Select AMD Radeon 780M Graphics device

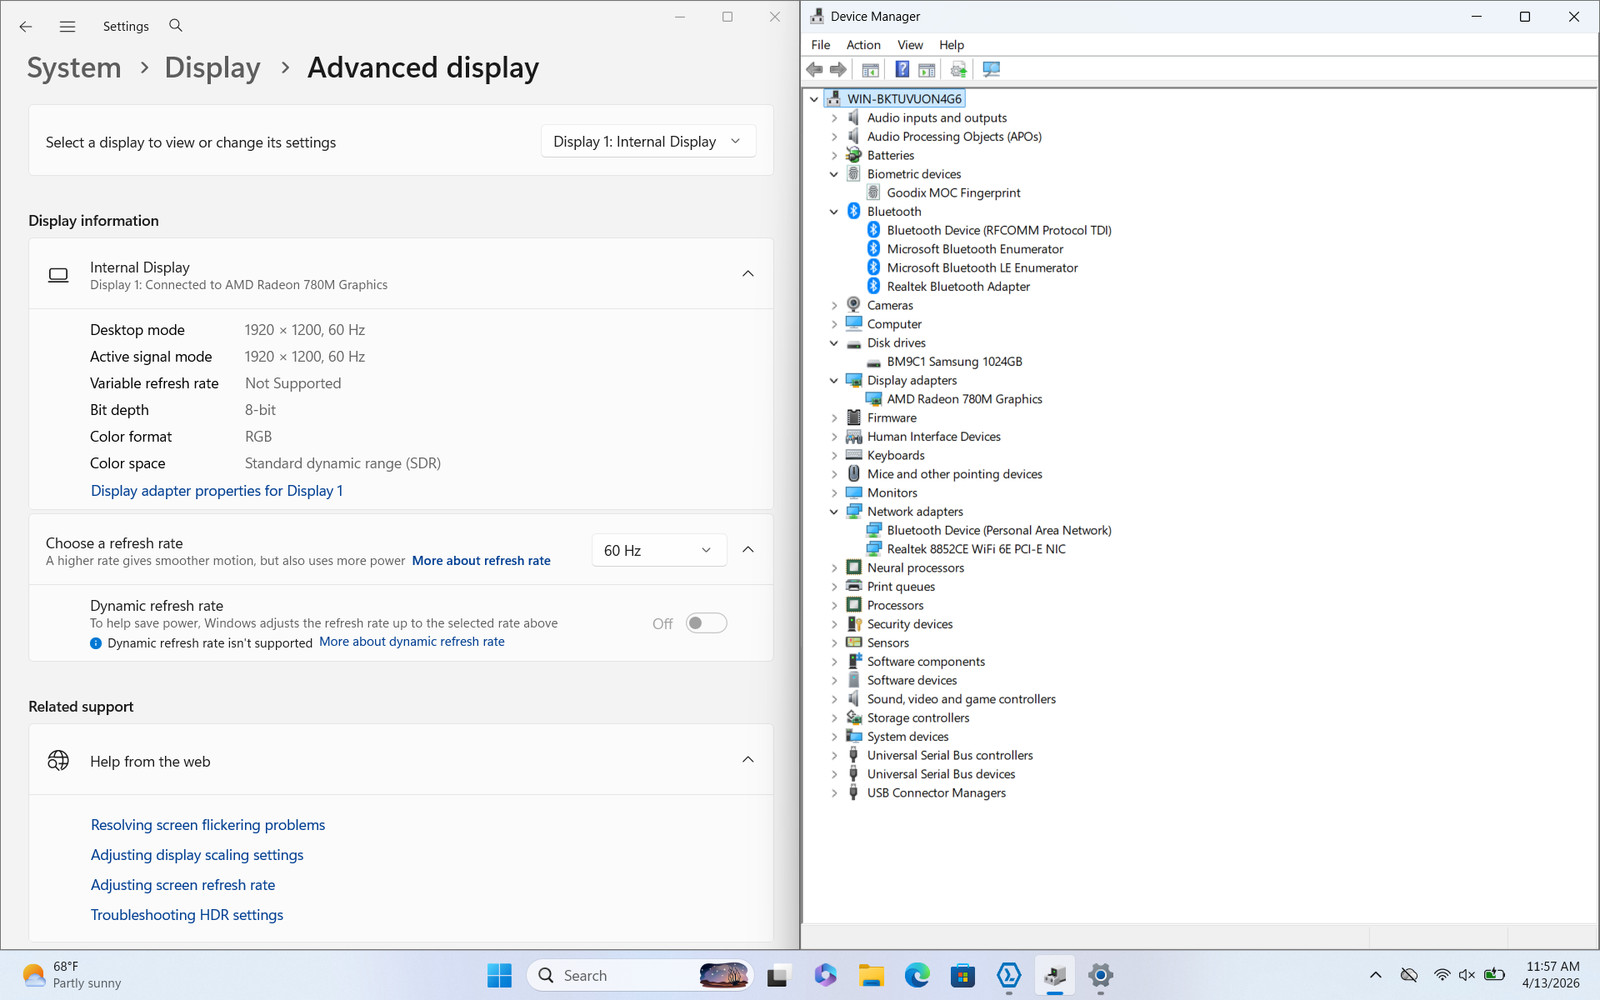(964, 399)
